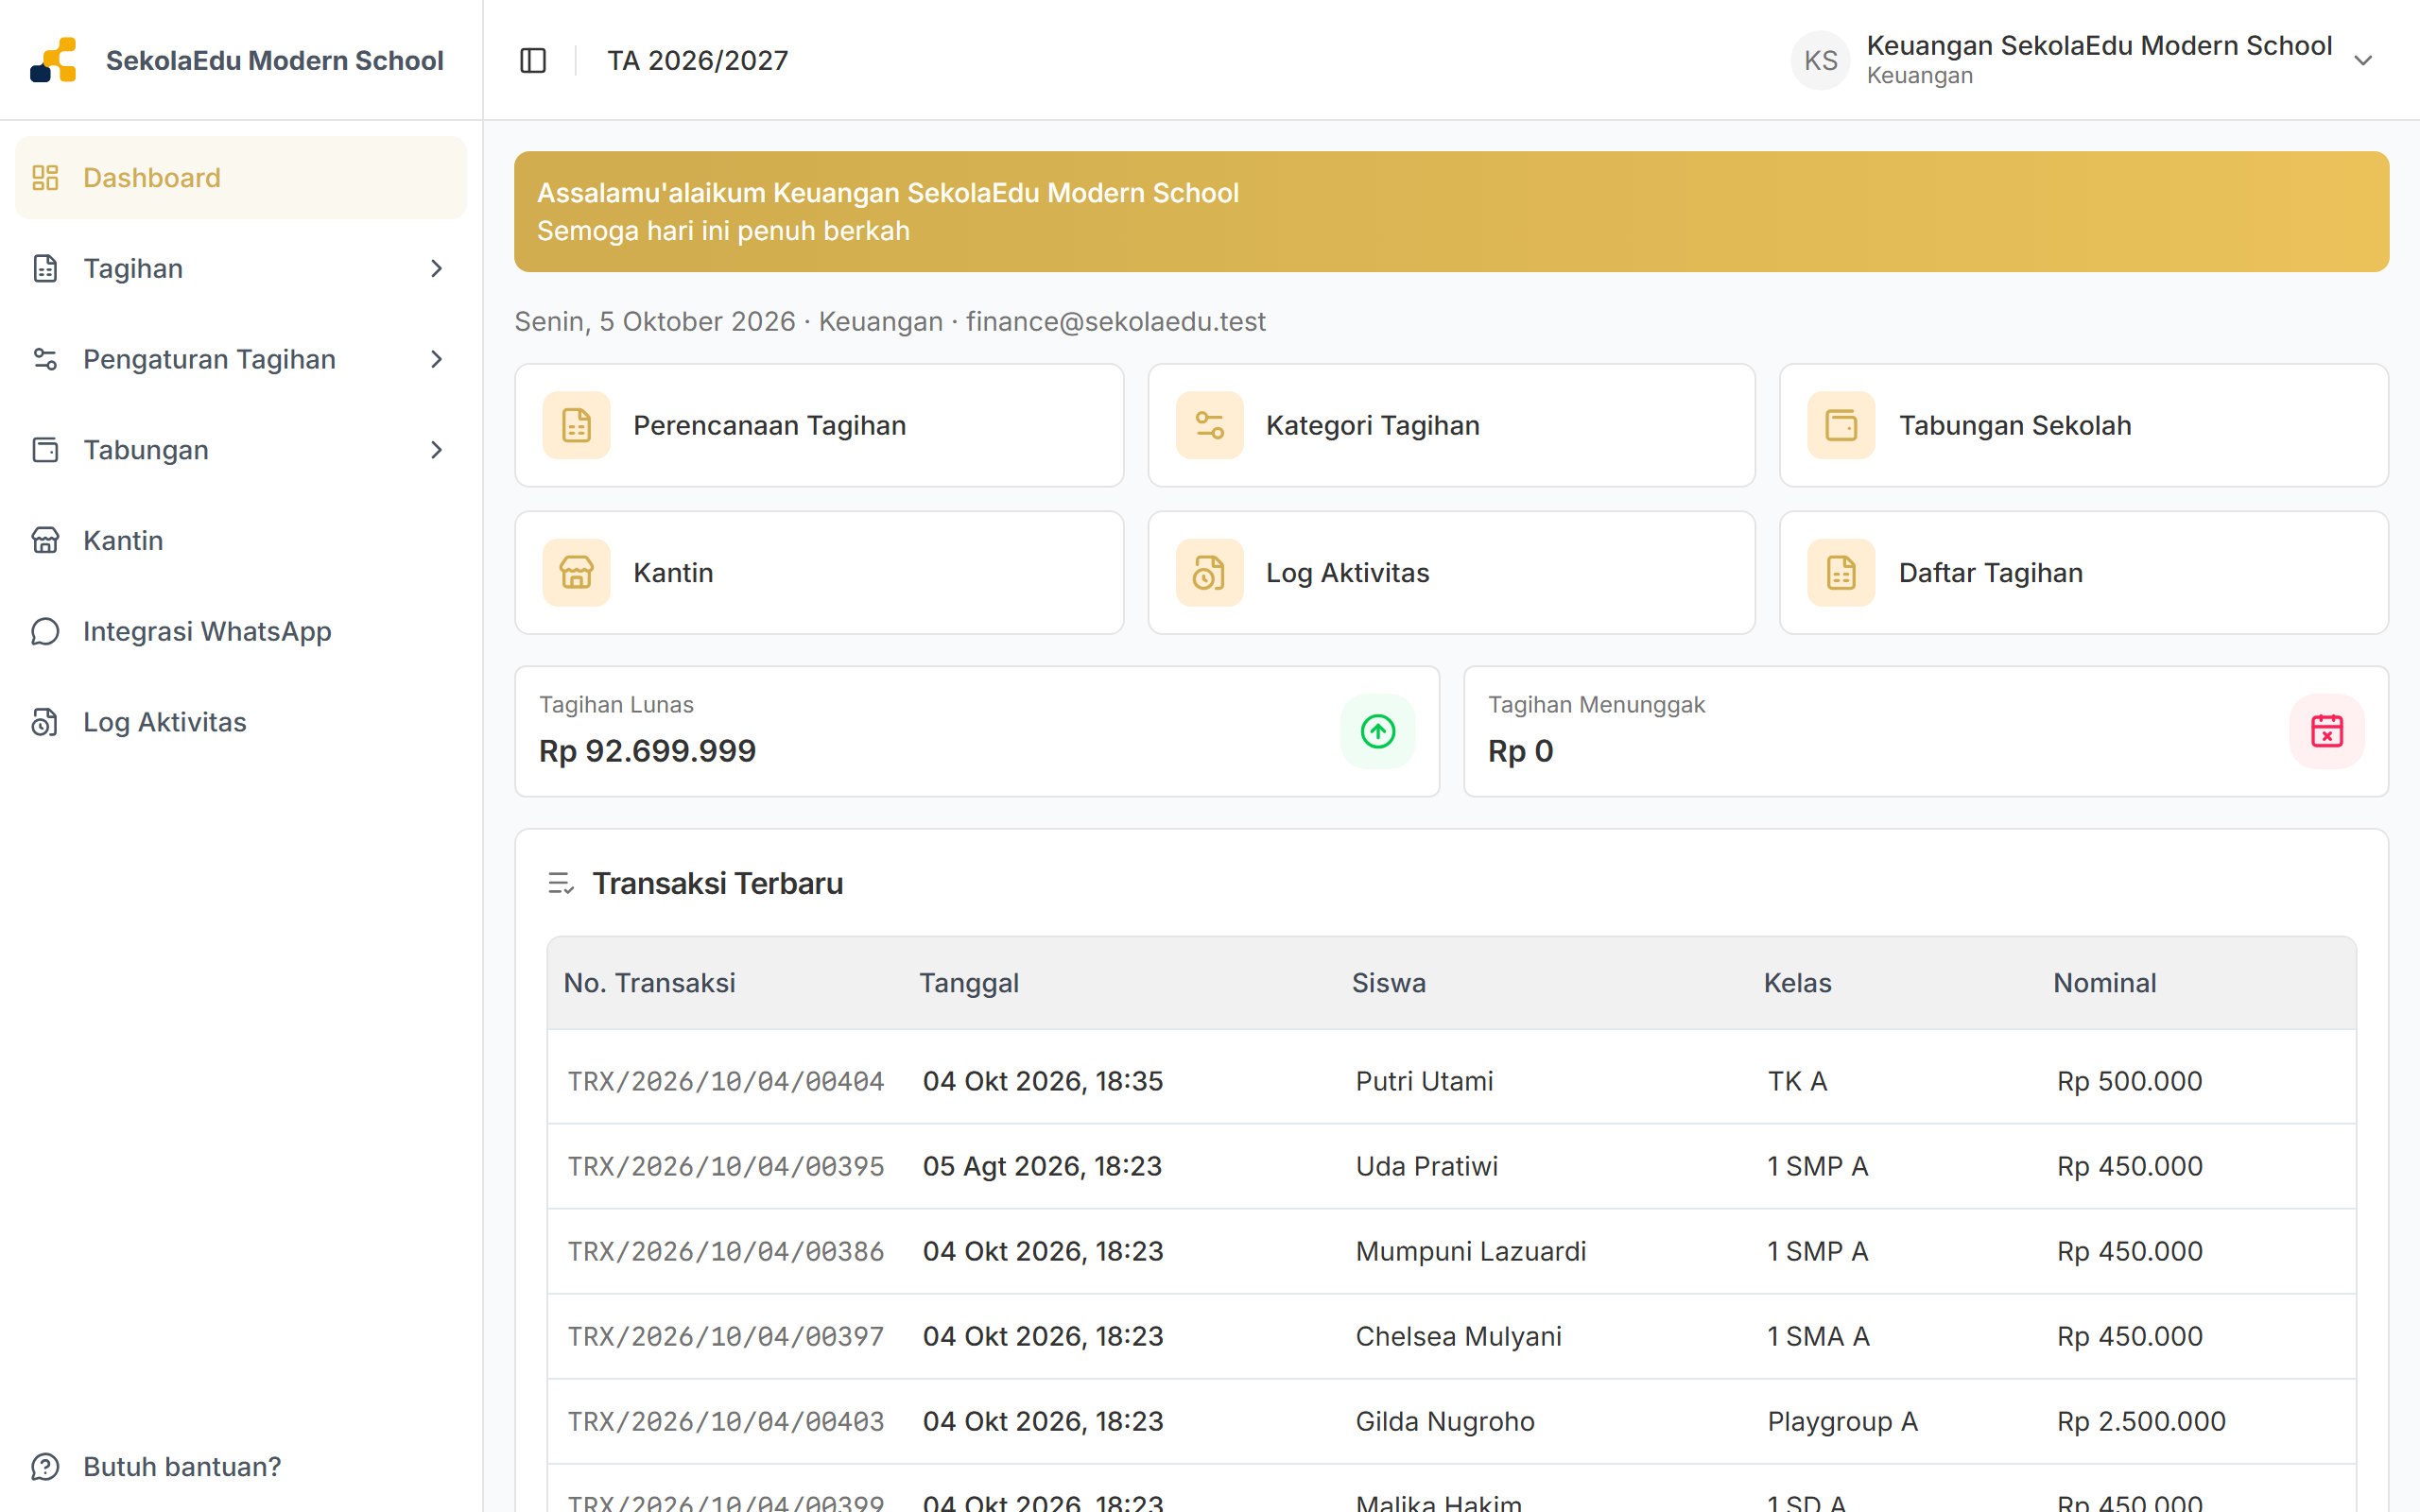Click the WhatsApp chat bubble icon
Screen dimensions: 2420x1512
click(45, 631)
